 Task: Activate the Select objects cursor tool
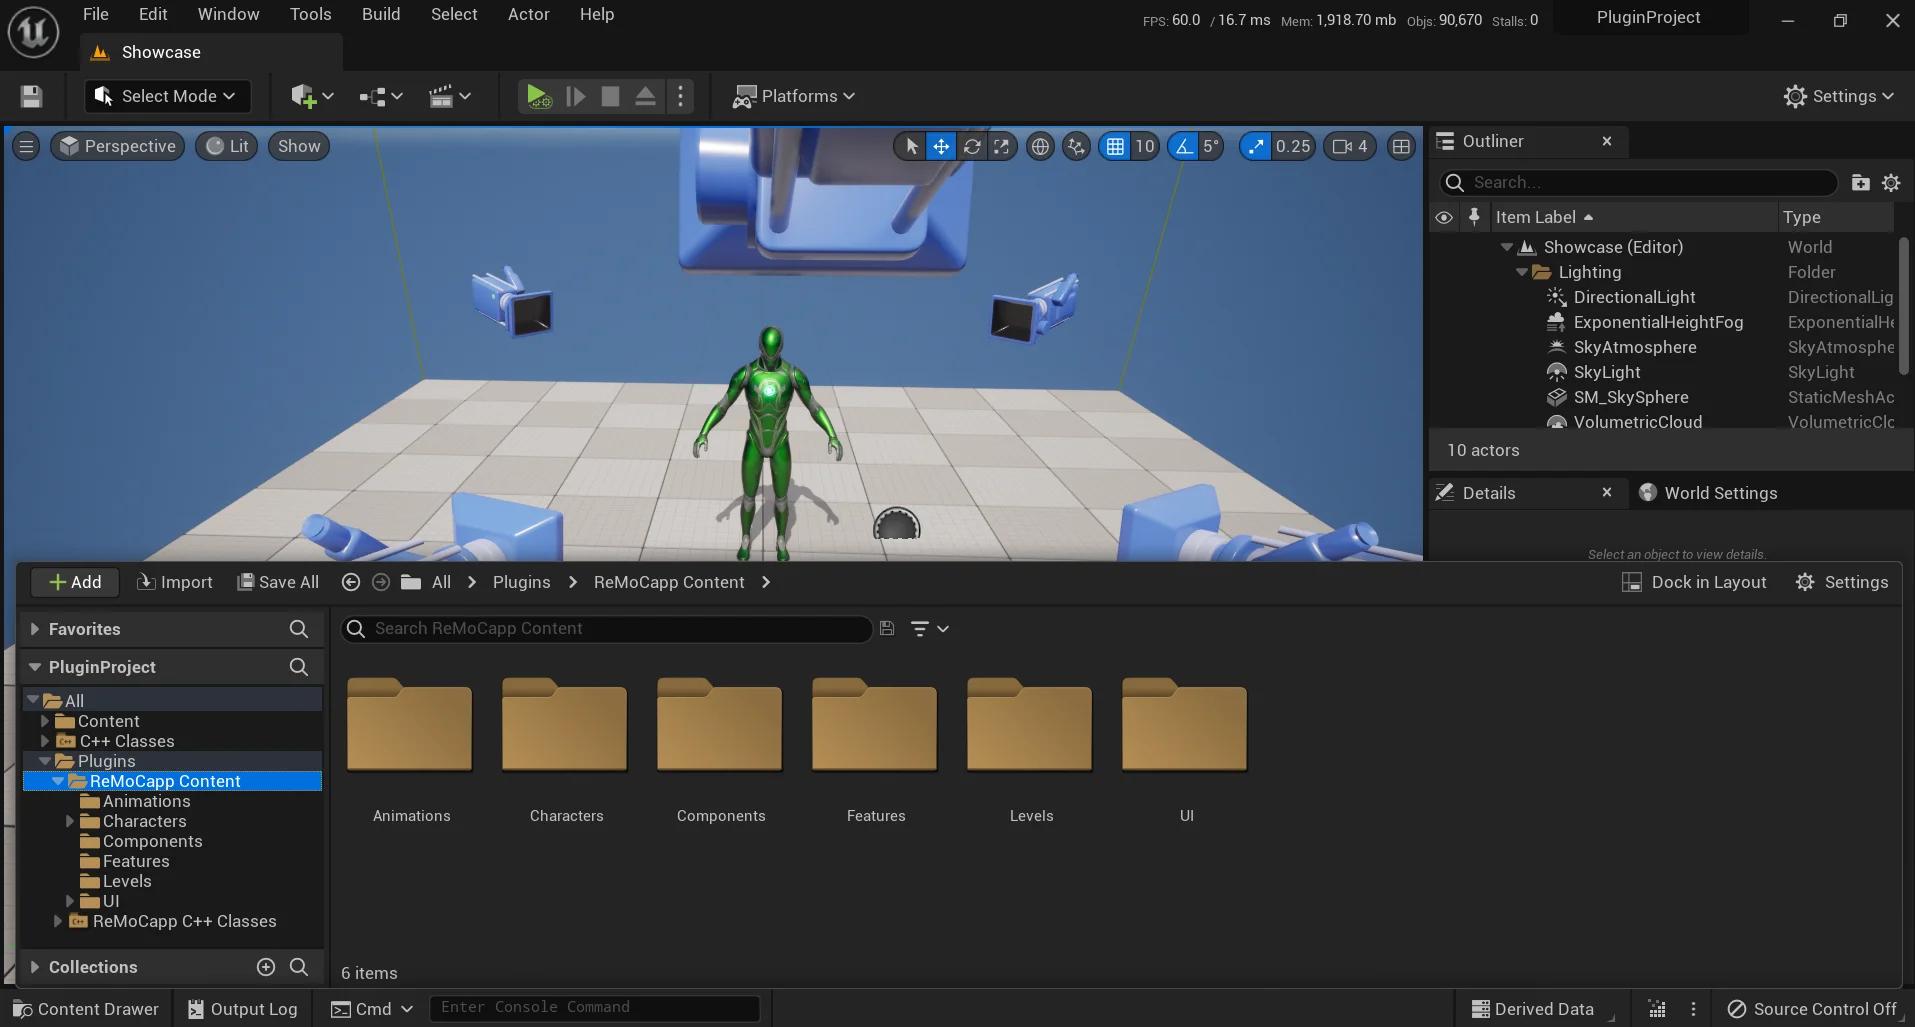point(912,146)
